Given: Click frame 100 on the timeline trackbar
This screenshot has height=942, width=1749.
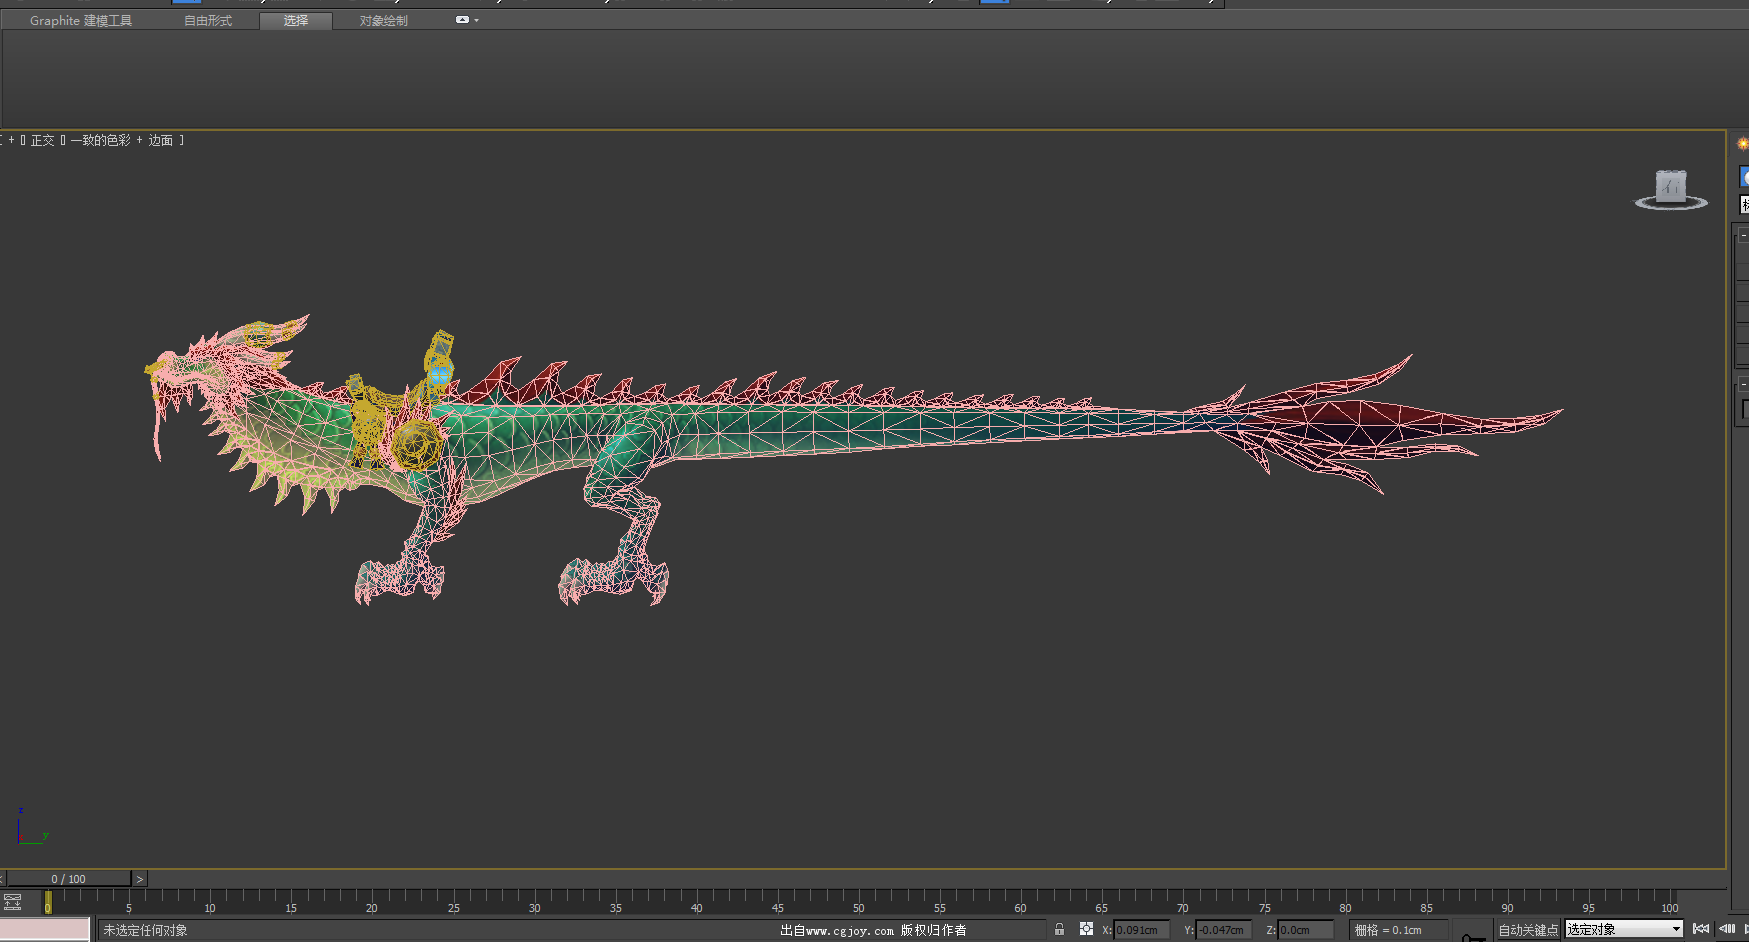Looking at the screenshot, I should tap(1669, 908).
